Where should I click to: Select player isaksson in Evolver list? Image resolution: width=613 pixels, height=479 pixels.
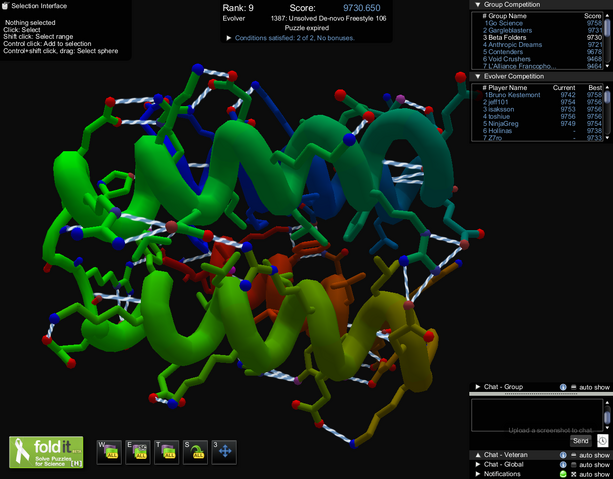[542, 109]
